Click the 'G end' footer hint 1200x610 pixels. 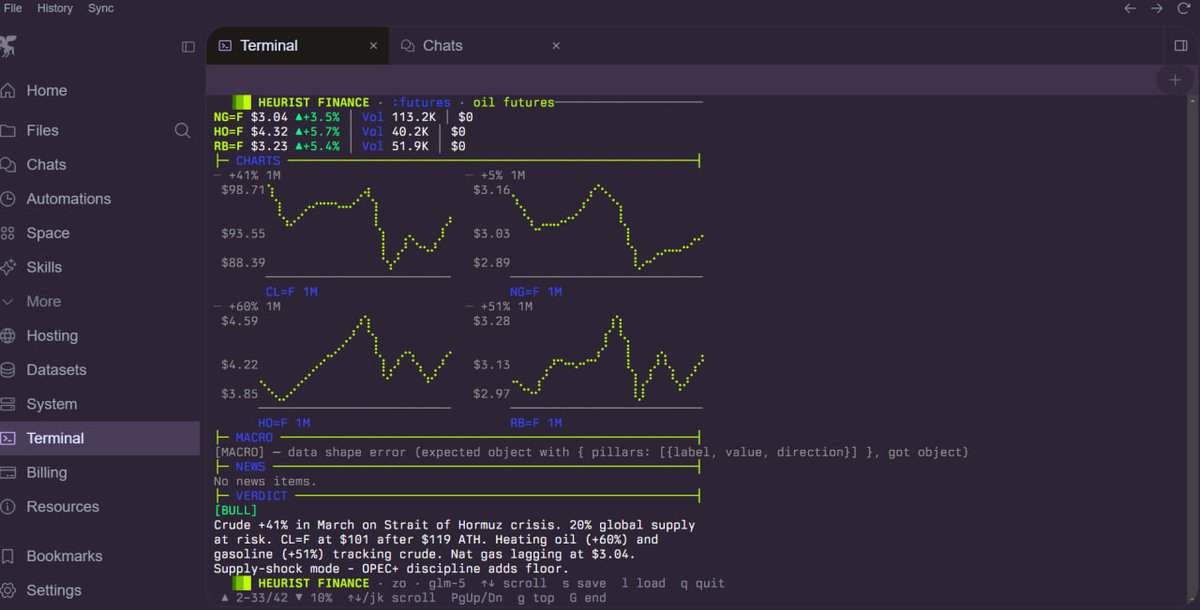588,598
